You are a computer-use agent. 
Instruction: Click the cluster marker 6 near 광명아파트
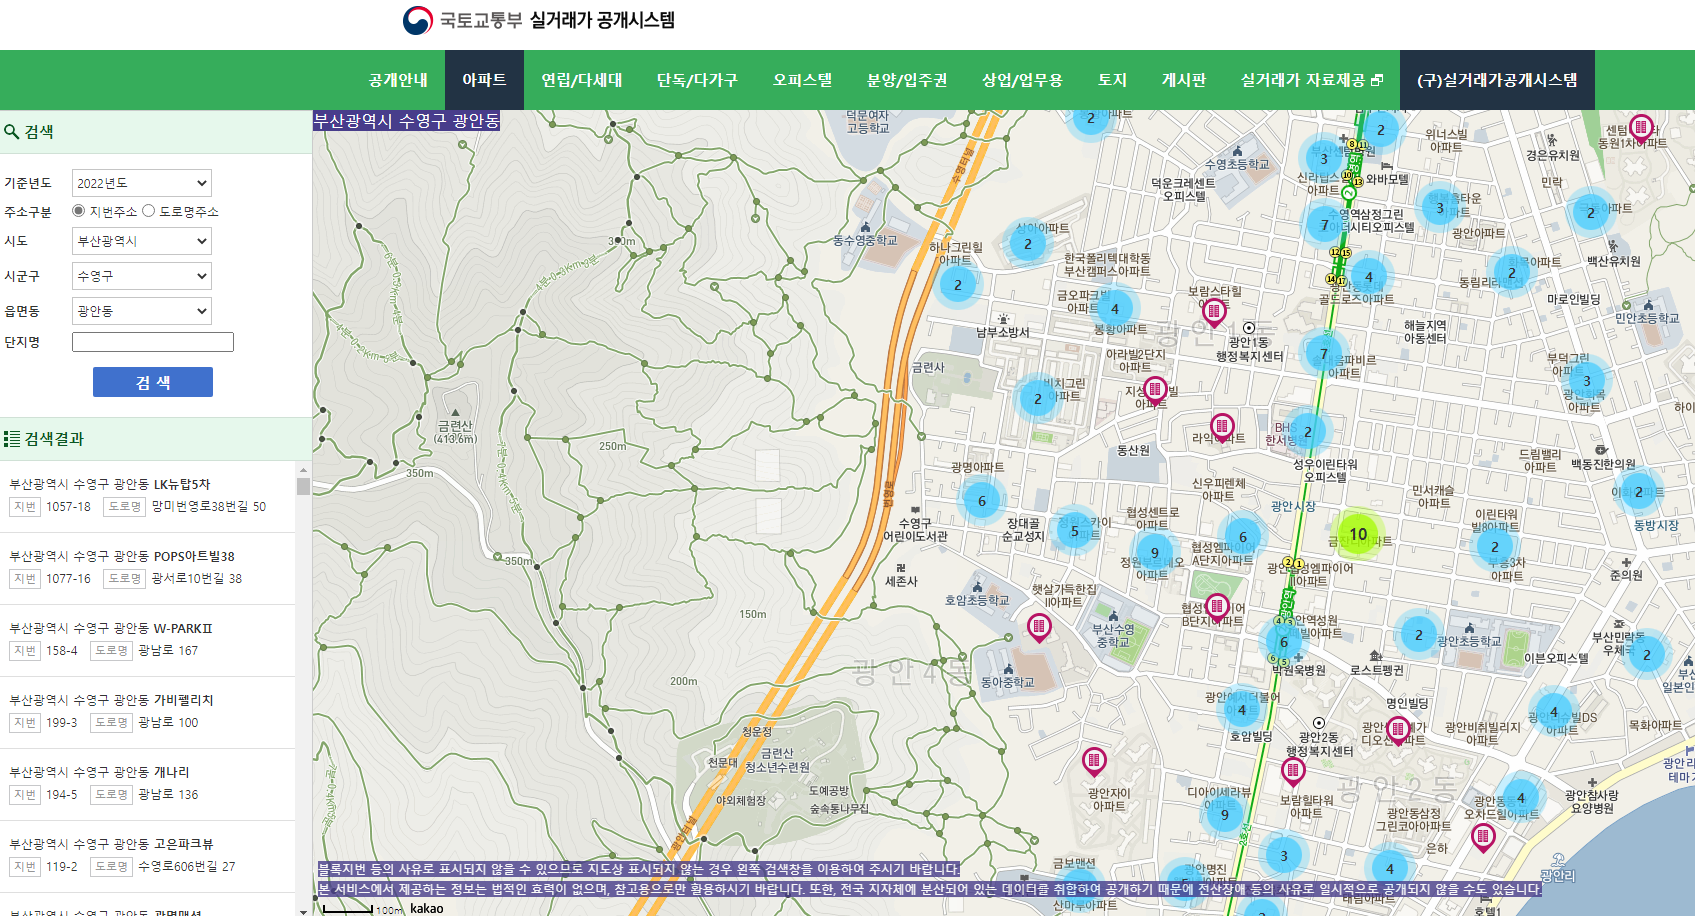coord(982,501)
